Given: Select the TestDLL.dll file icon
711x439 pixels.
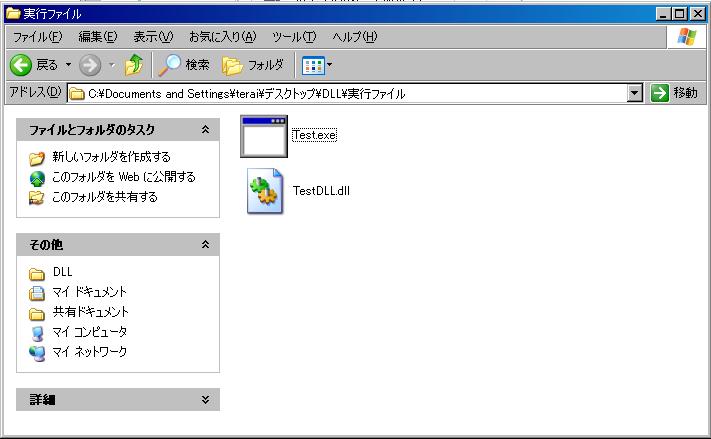Looking at the screenshot, I should (x=265, y=191).
